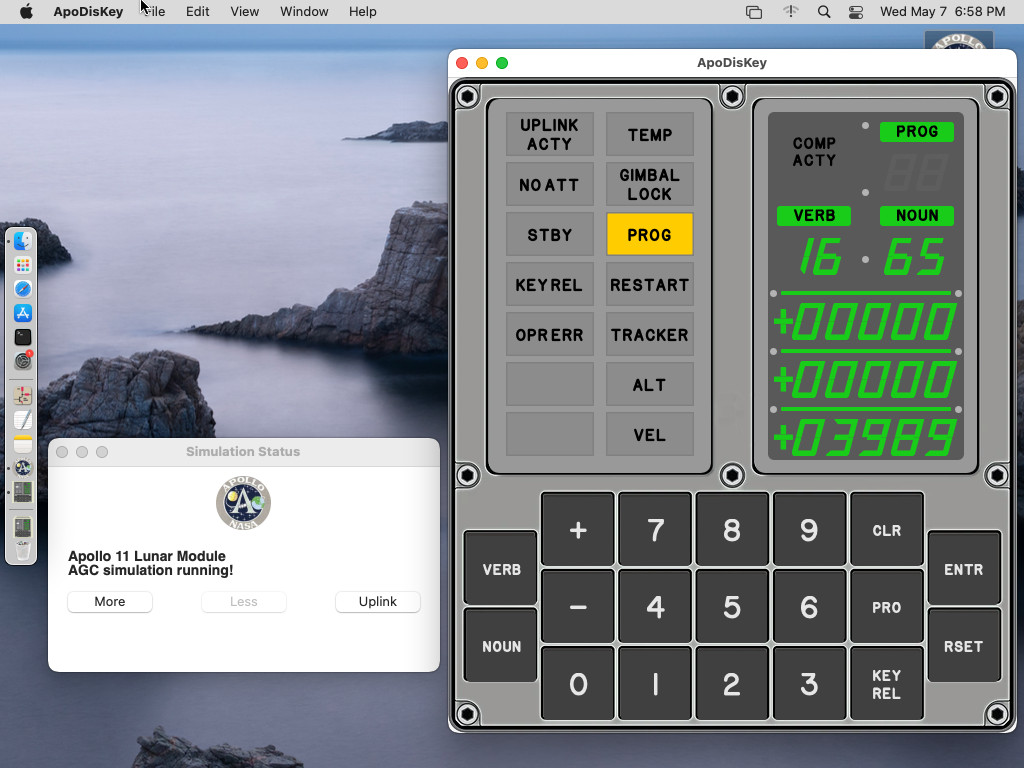Click the 'AGC simulation running!' status text
This screenshot has width=1024, height=768.
[x=151, y=570]
